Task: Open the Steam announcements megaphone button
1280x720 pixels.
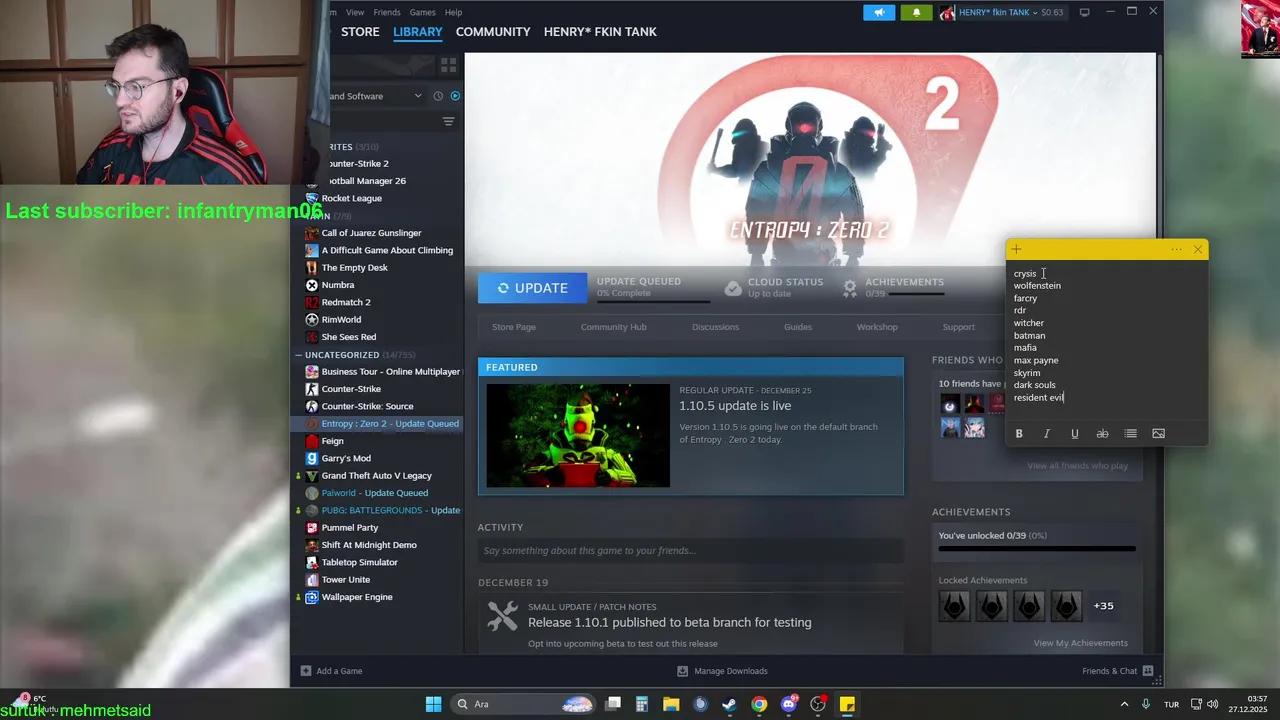Action: (879, 12)
